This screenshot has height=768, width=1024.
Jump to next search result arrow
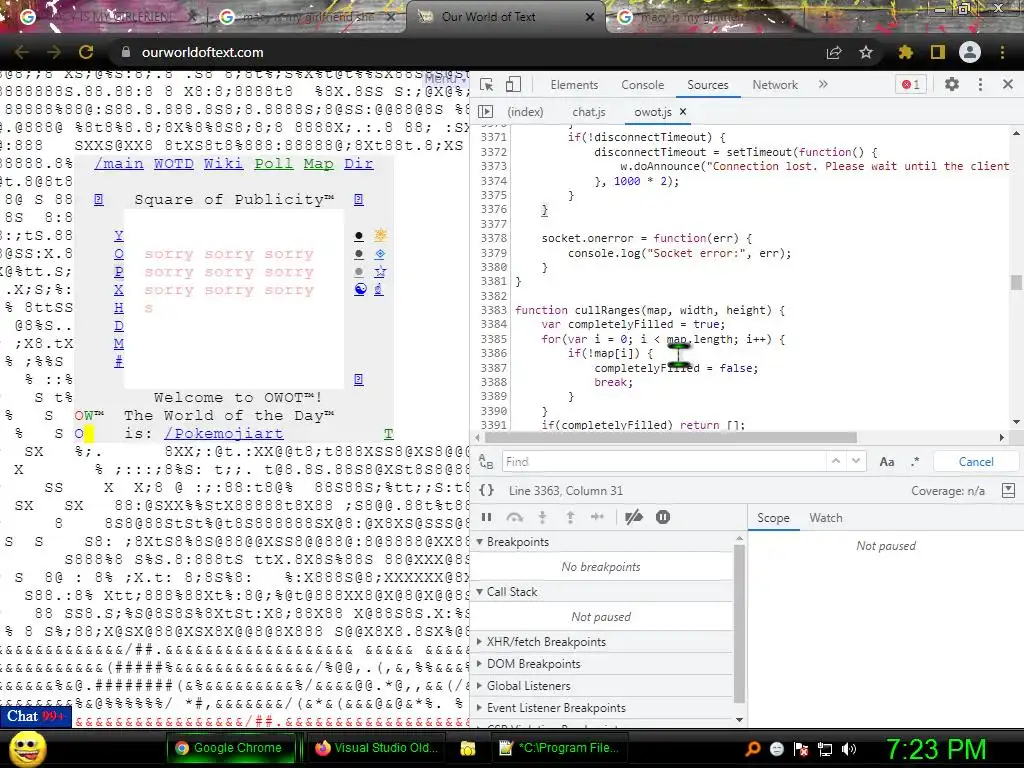(x=856, y=461)
